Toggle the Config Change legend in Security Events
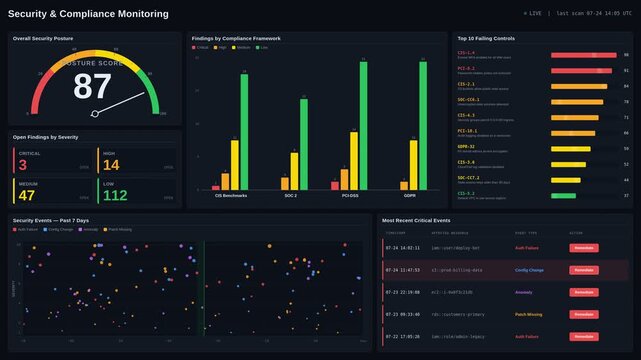Viewport: 641px width, 360px height. pos(58,230)
